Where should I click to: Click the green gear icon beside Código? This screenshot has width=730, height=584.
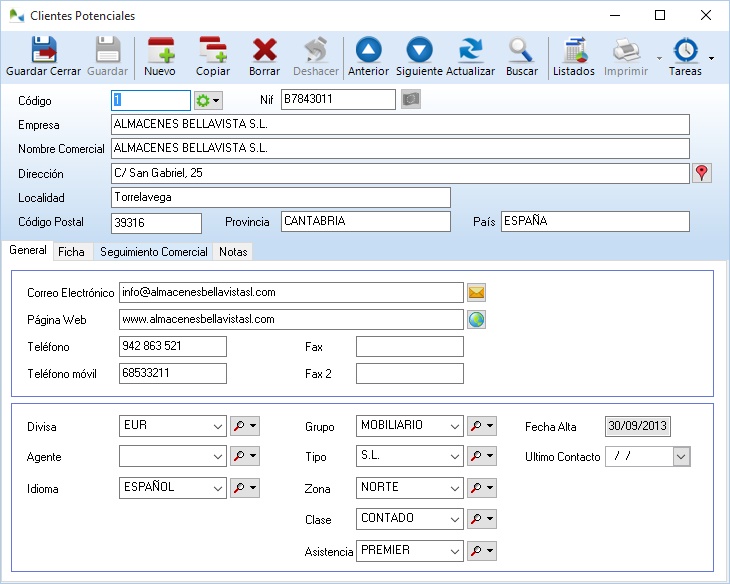click(208, 101)
